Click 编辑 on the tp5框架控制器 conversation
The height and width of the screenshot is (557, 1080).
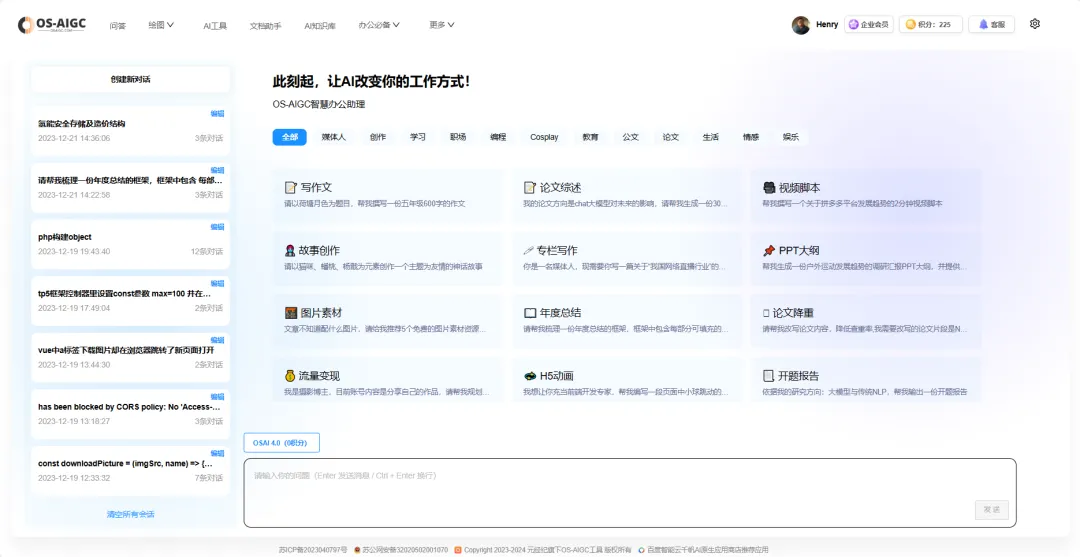pos(217,283)
